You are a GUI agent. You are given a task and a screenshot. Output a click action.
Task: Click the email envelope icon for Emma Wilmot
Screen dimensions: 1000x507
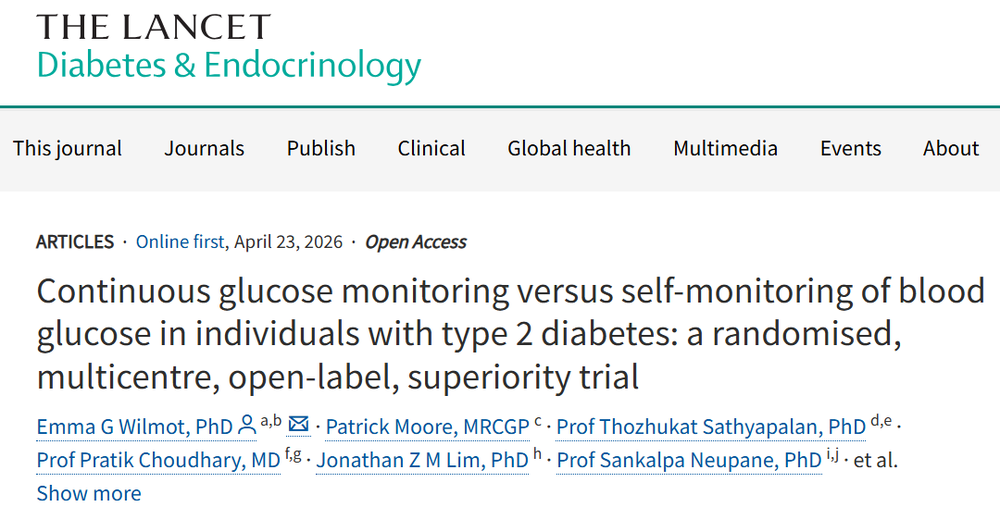298,425
